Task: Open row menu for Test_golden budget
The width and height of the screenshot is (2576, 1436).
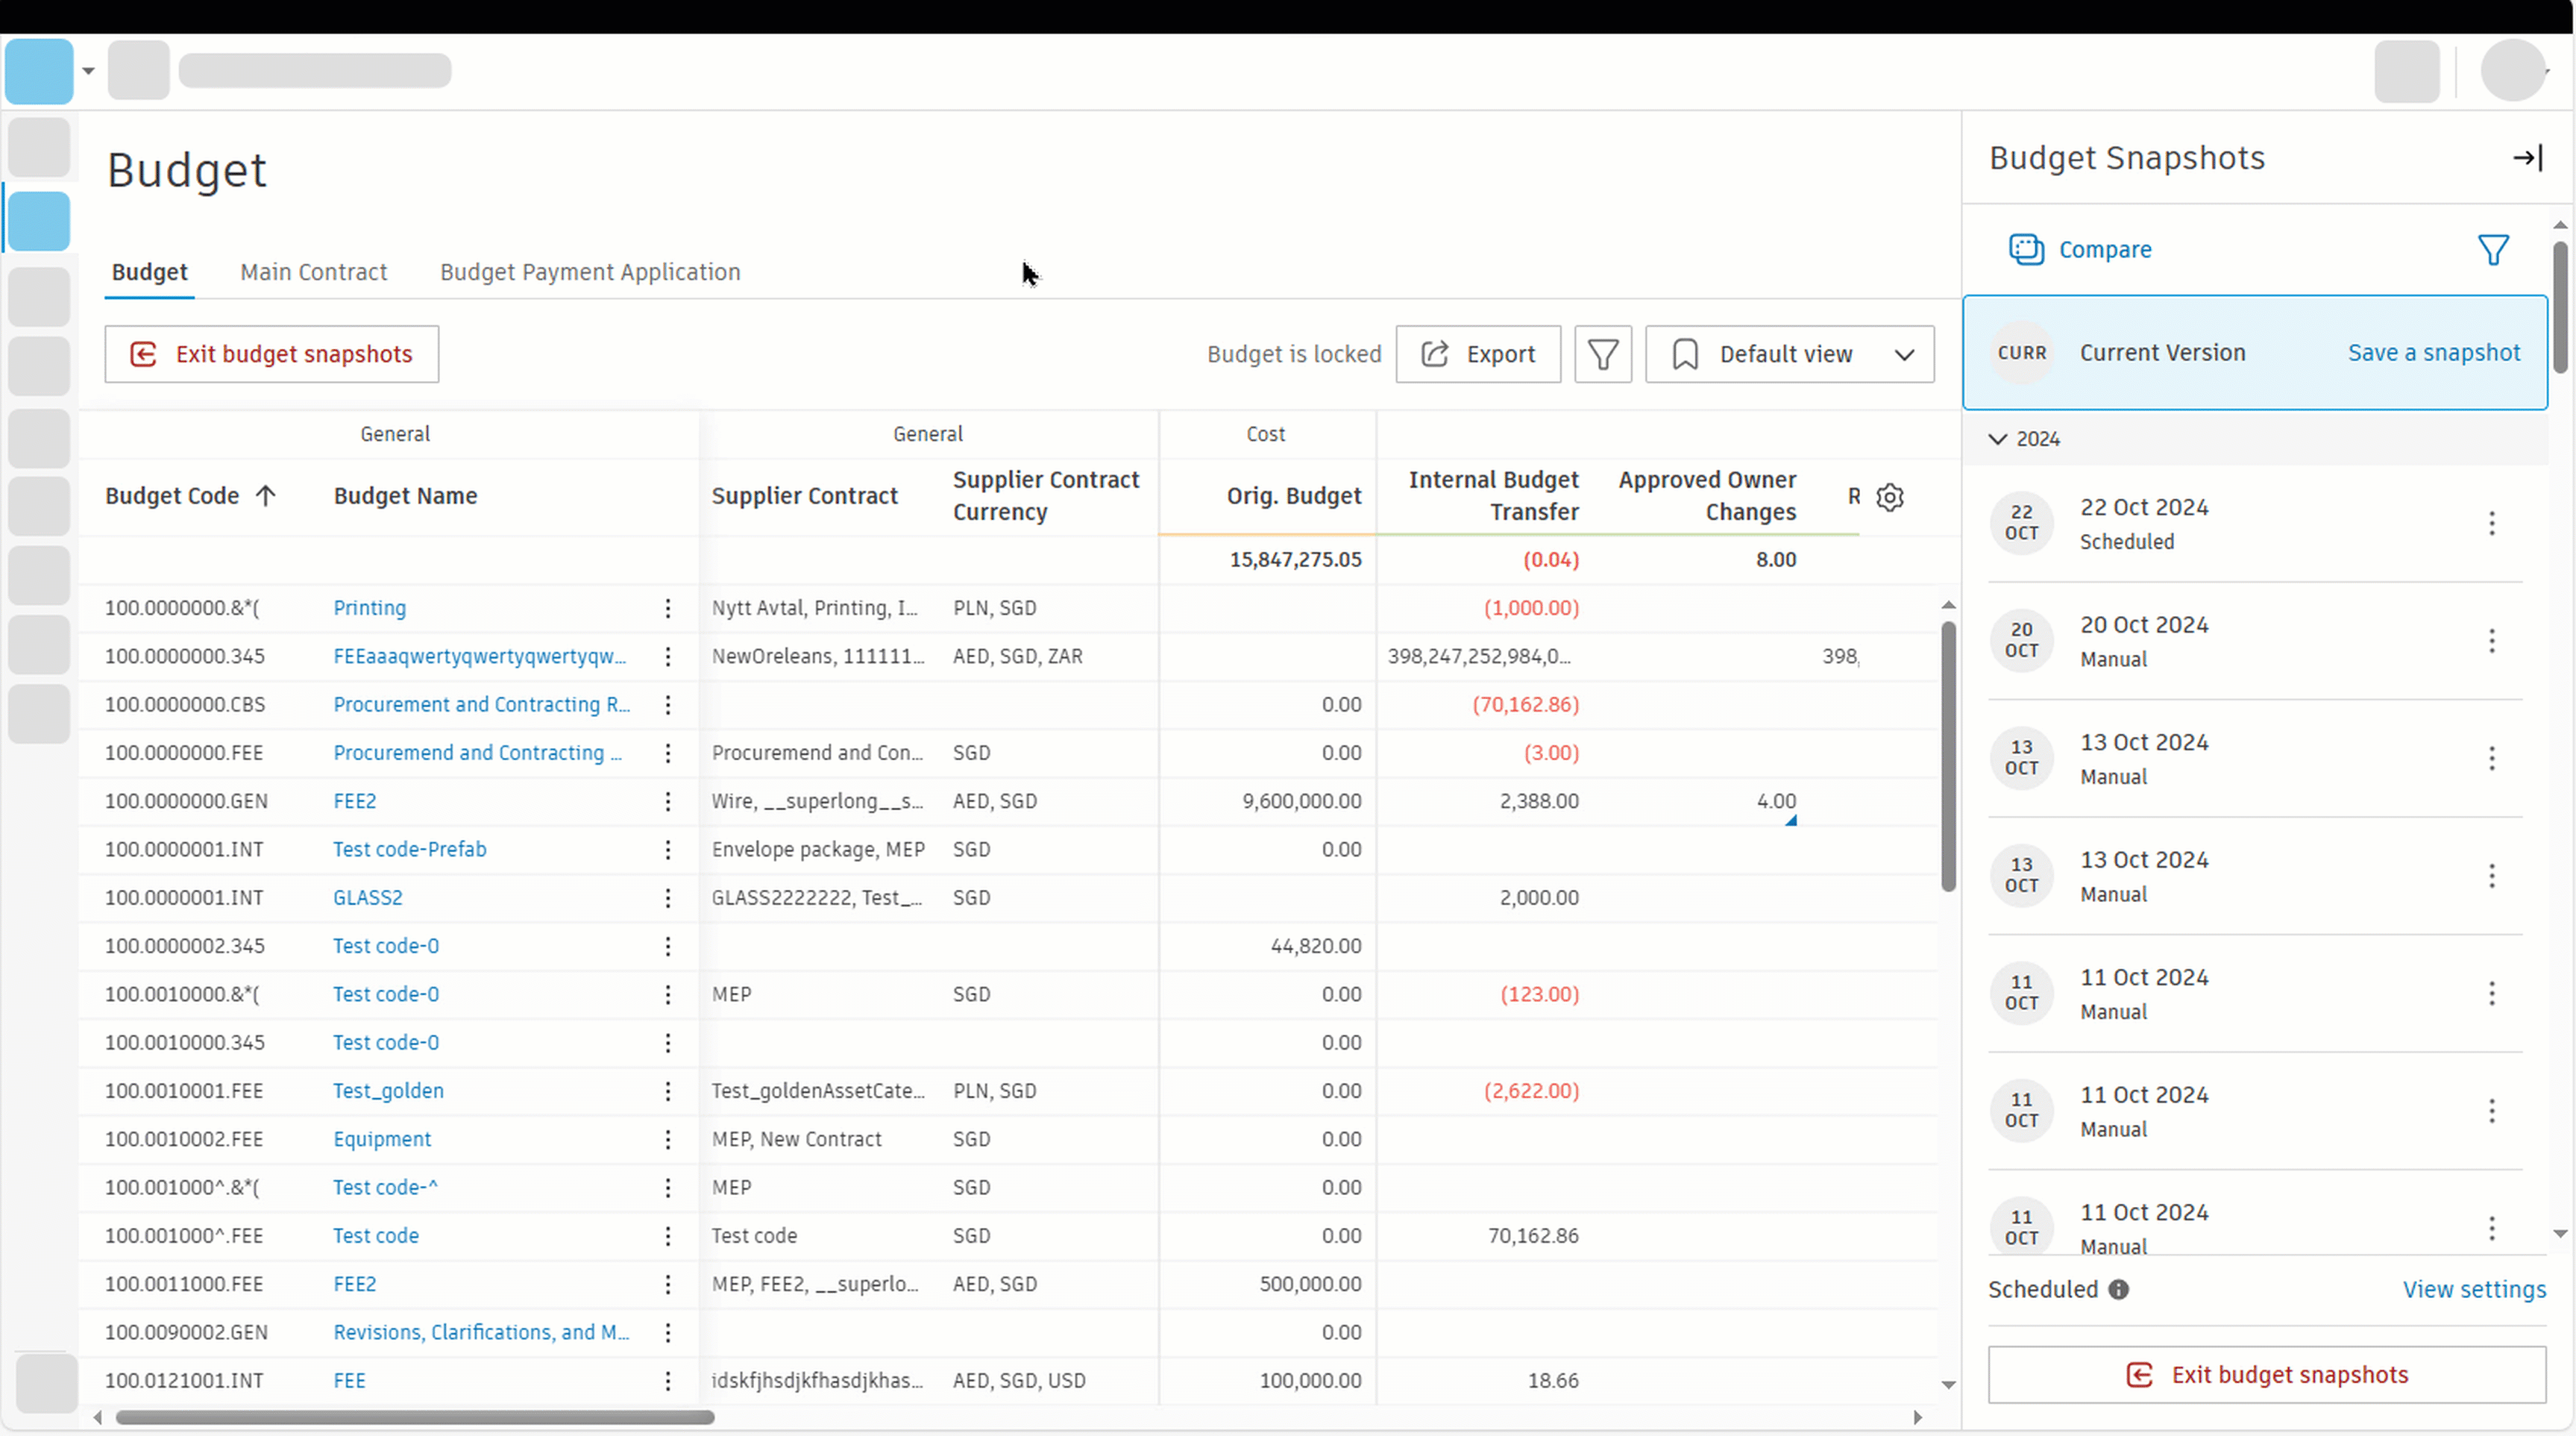Action: point(668,1091)
